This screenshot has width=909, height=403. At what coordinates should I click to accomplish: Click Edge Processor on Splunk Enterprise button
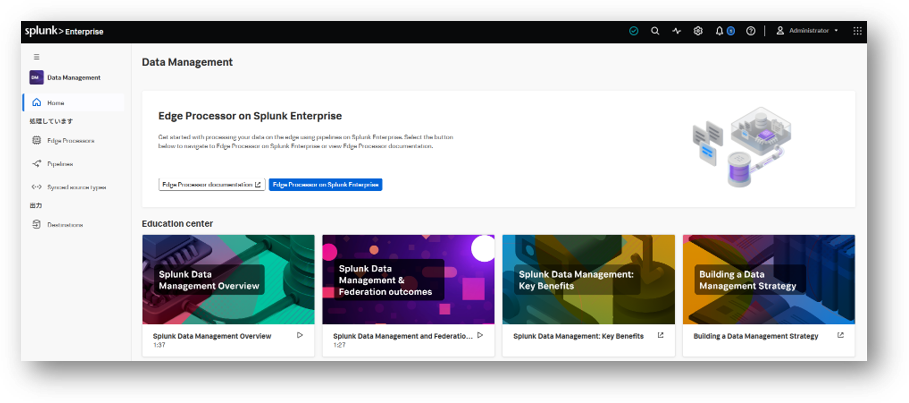(325, 184)
